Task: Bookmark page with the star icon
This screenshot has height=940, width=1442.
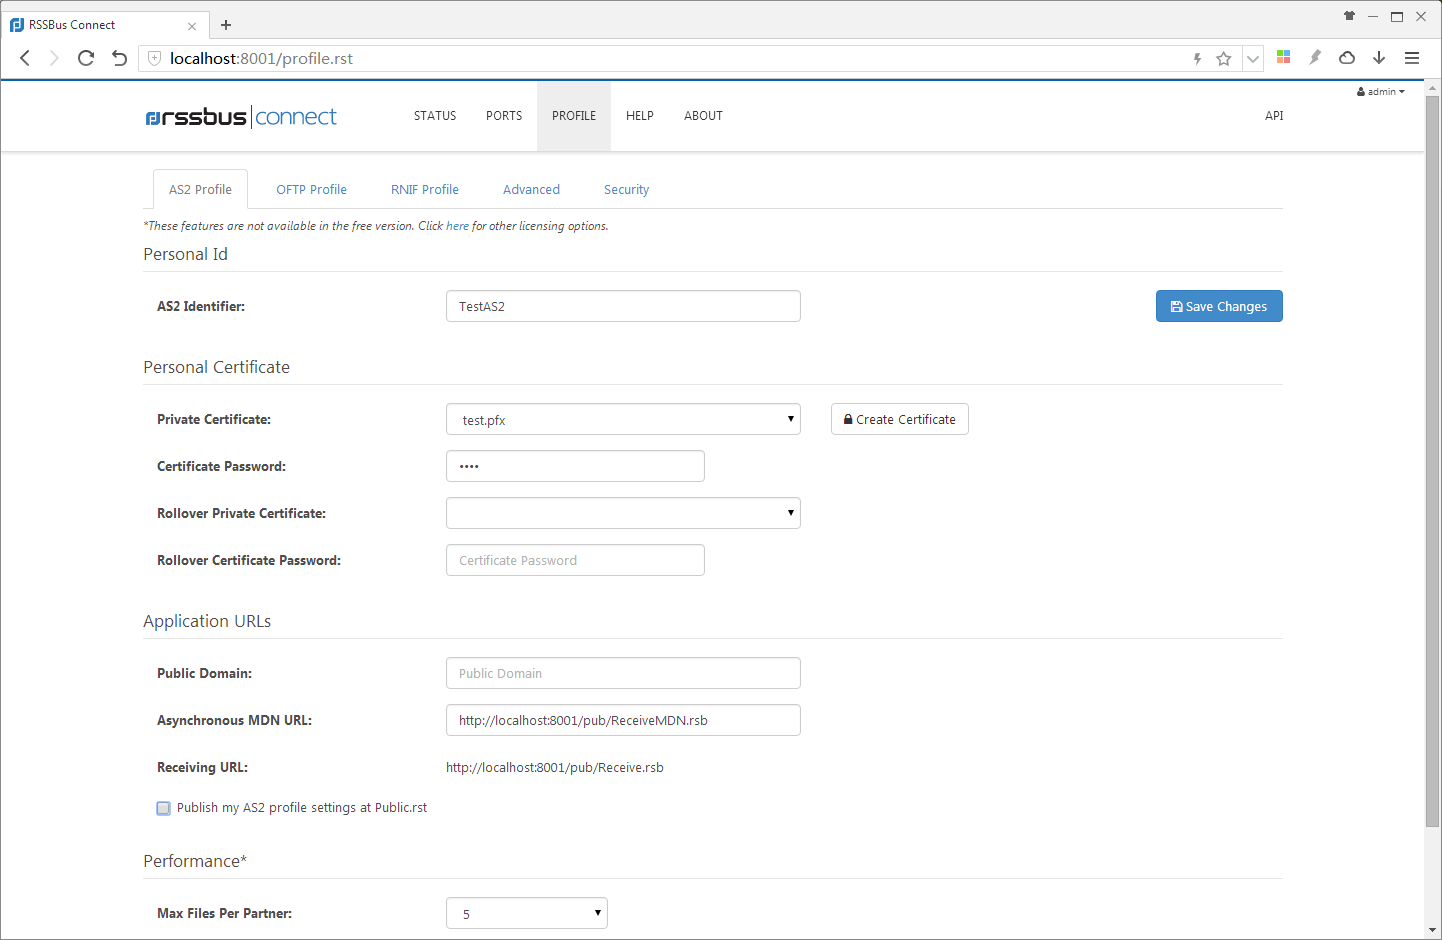Action: [1223, 59]
